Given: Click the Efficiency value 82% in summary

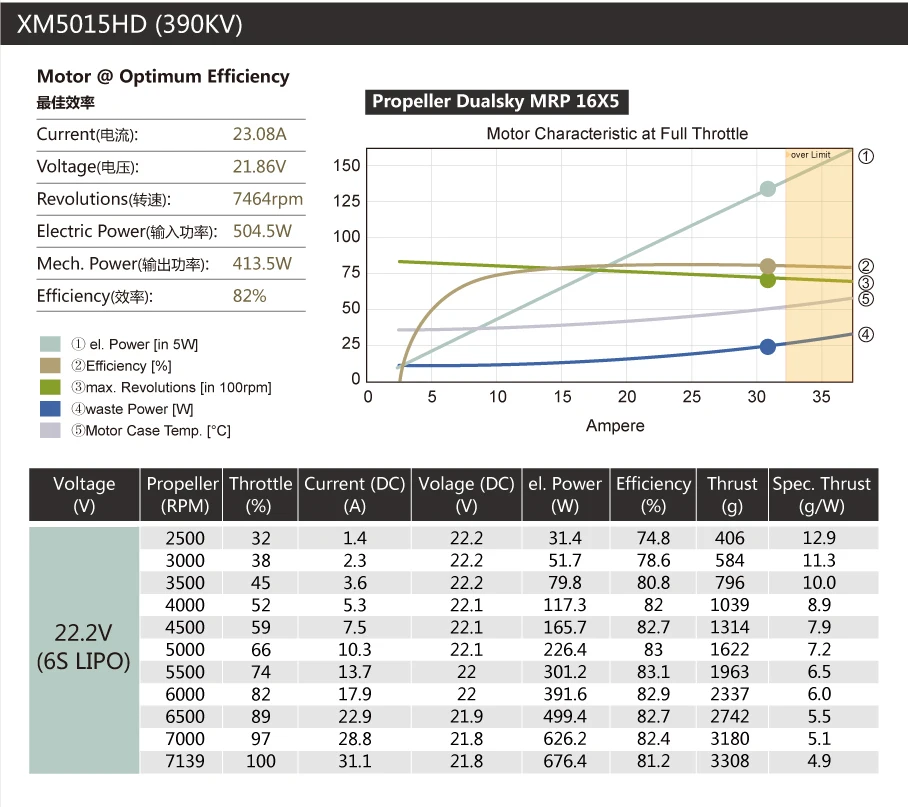Looking at the screenshot, I should click(x=250, y=296).
